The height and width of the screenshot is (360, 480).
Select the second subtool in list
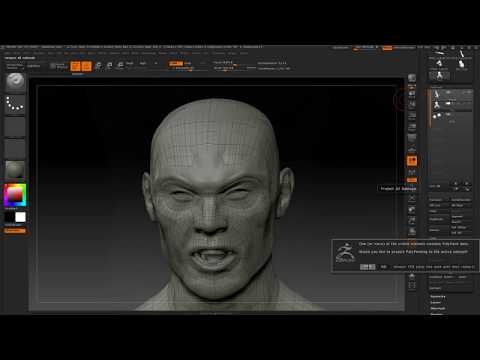tap(452, 105)
